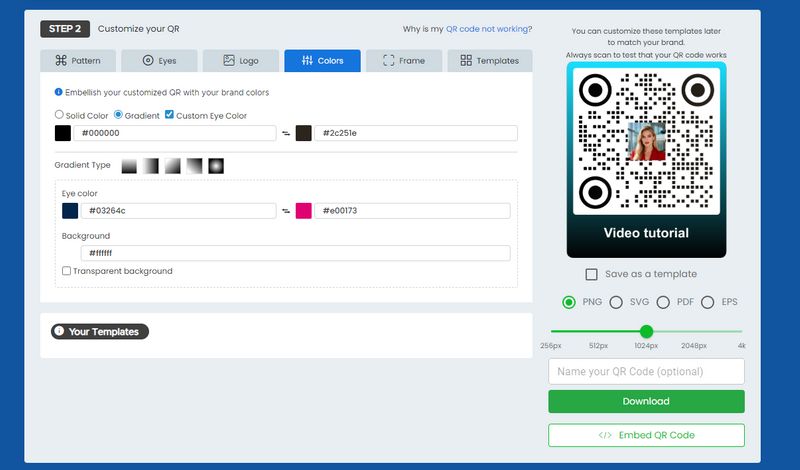Switch to the Eyes tab

(x=159, y=61)
